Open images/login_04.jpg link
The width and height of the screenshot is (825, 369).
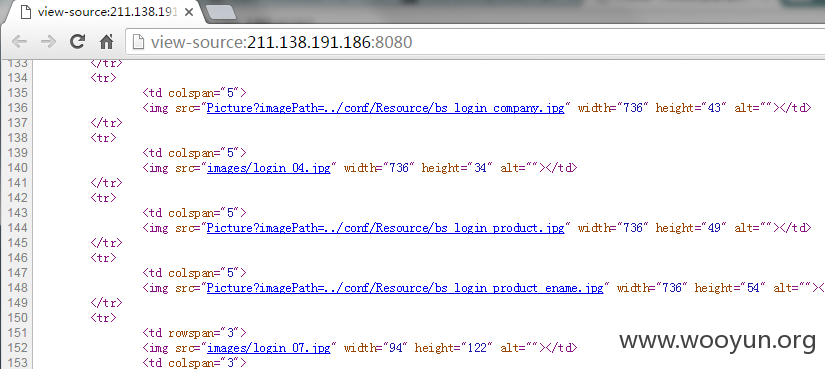pyautogui.click(x=269, y=168)
